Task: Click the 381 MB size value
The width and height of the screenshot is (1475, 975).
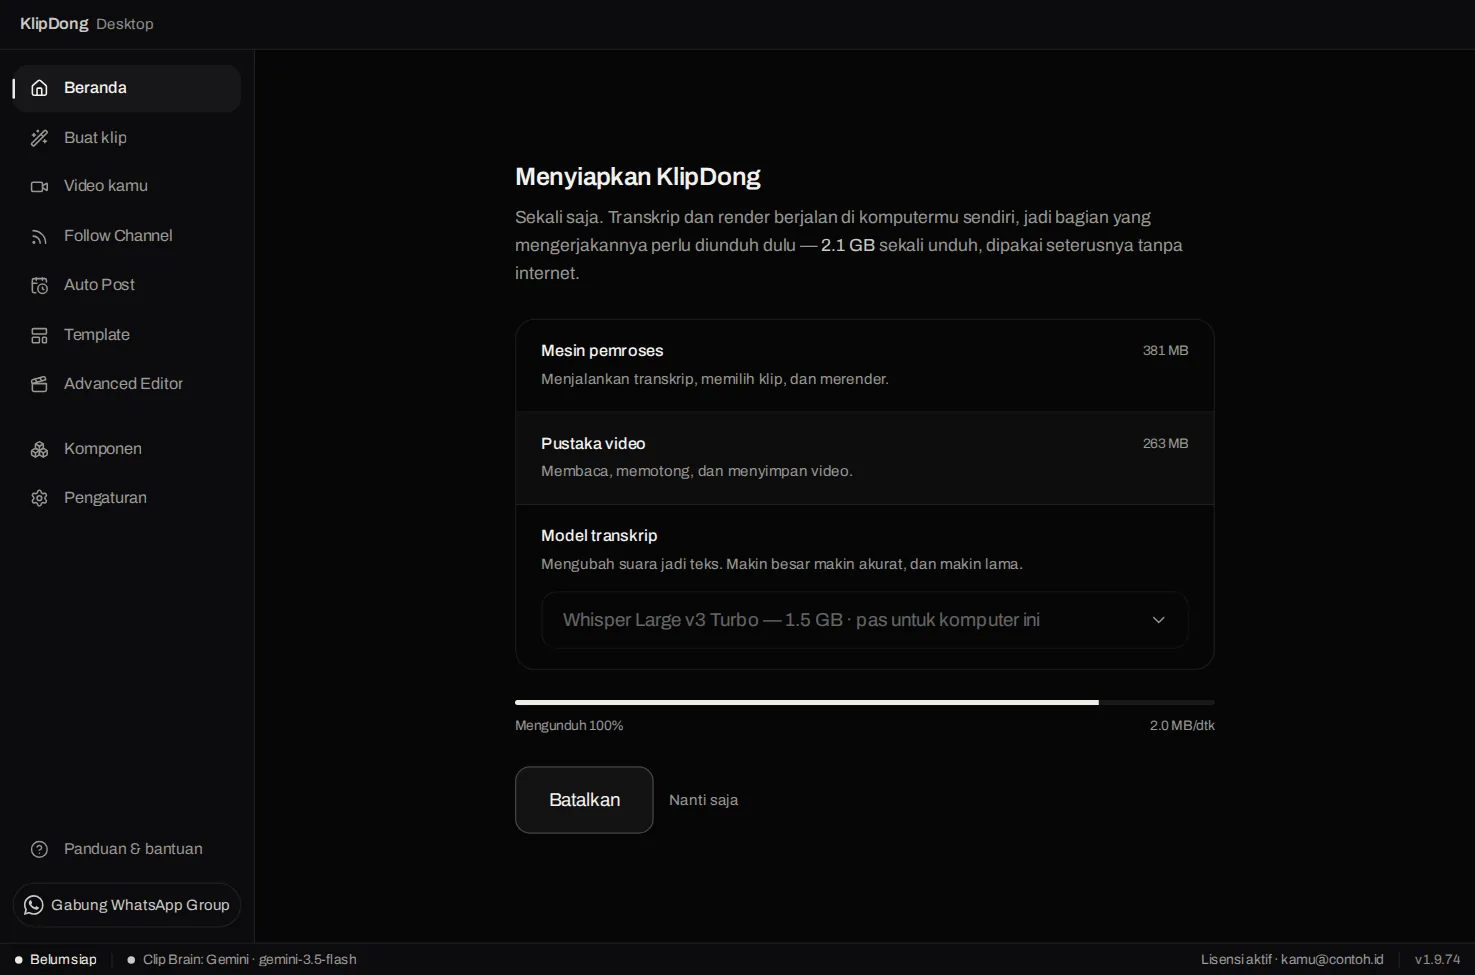Action: point(1165,351)
